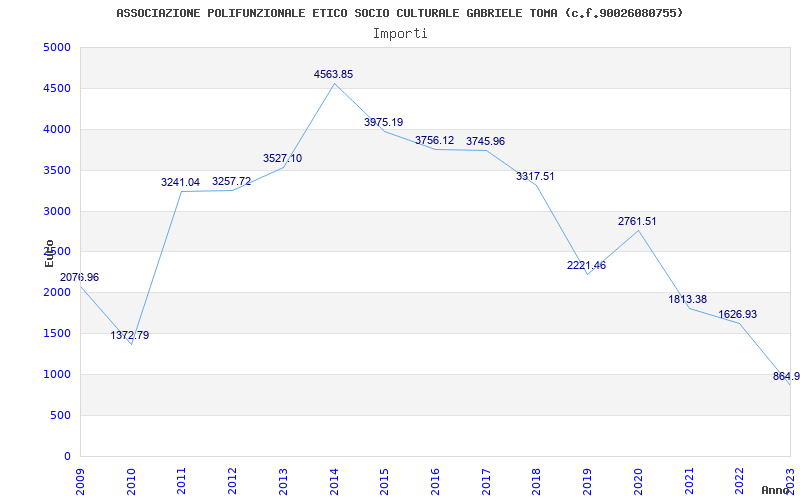The width and height of the screenshot is (800, 500).
Task: Select the 2014 year axis label
Action: point(334,483)
